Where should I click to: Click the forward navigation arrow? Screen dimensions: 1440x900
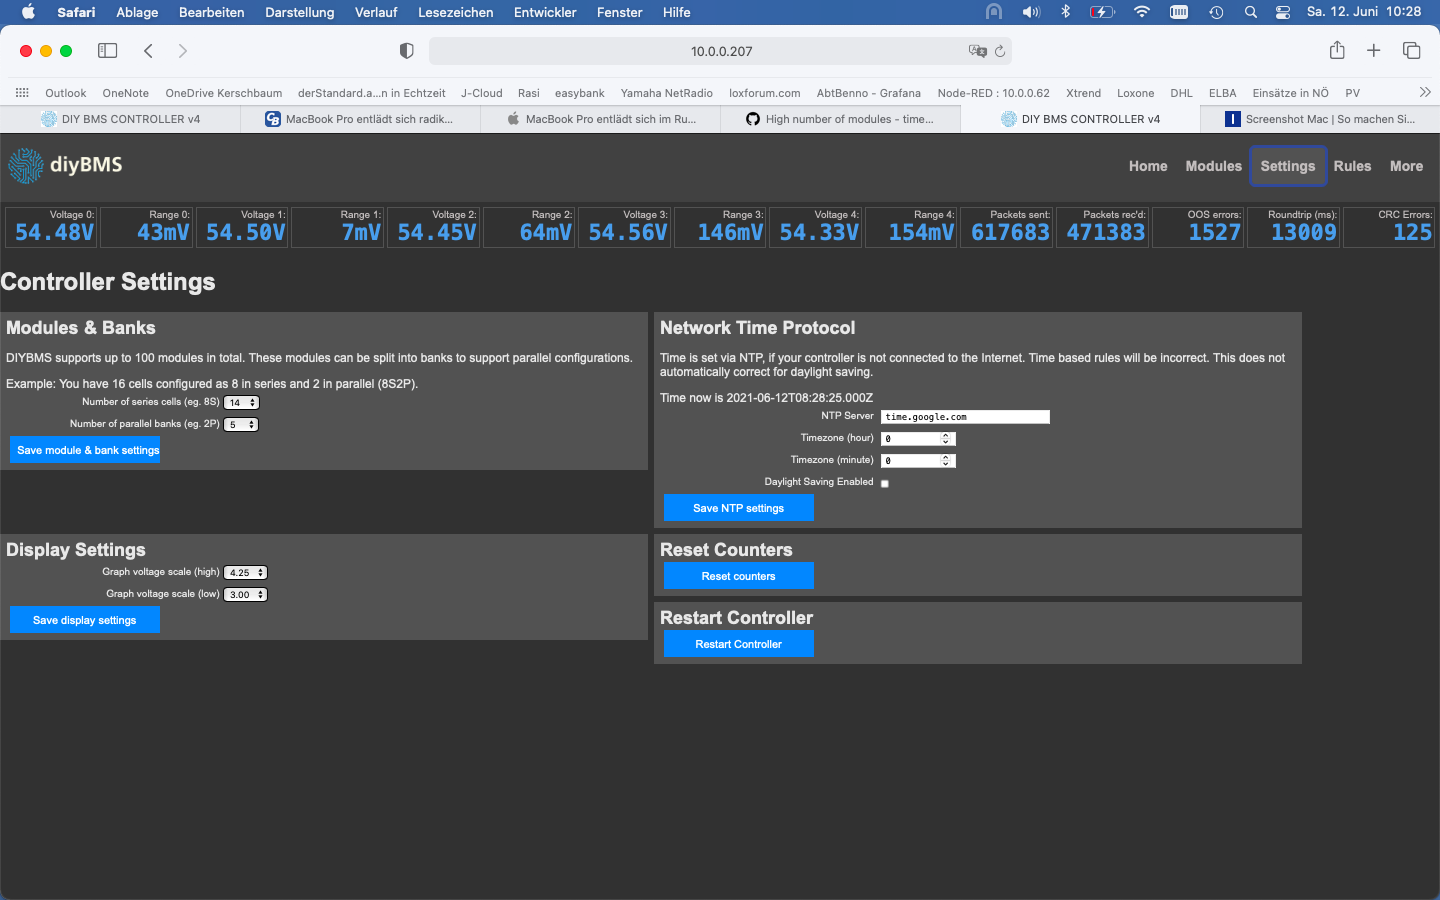click(182, 51)
